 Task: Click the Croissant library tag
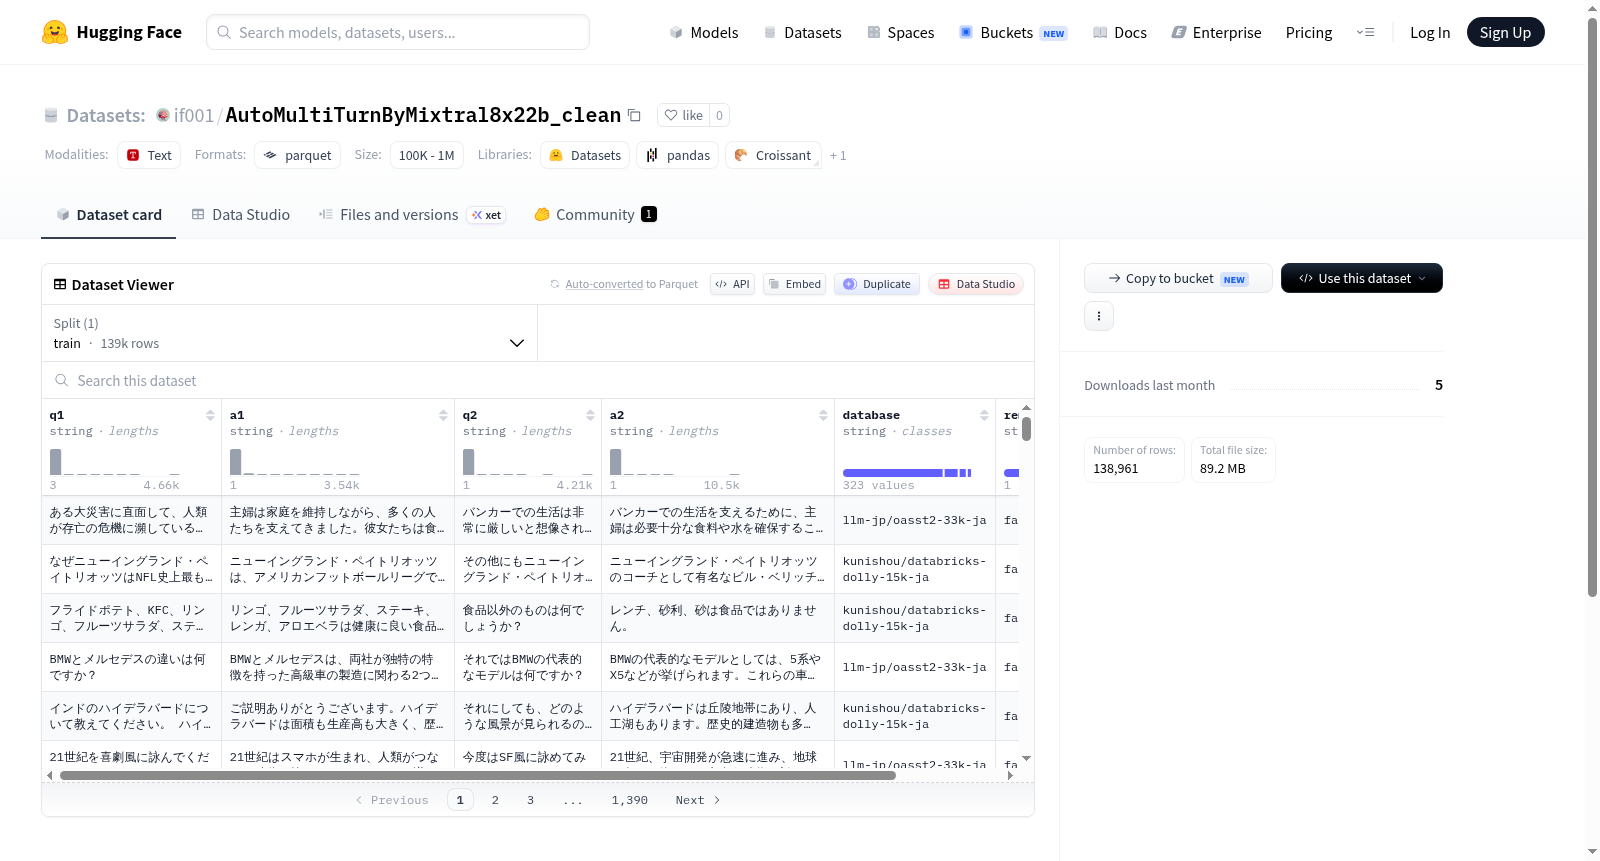773,155
